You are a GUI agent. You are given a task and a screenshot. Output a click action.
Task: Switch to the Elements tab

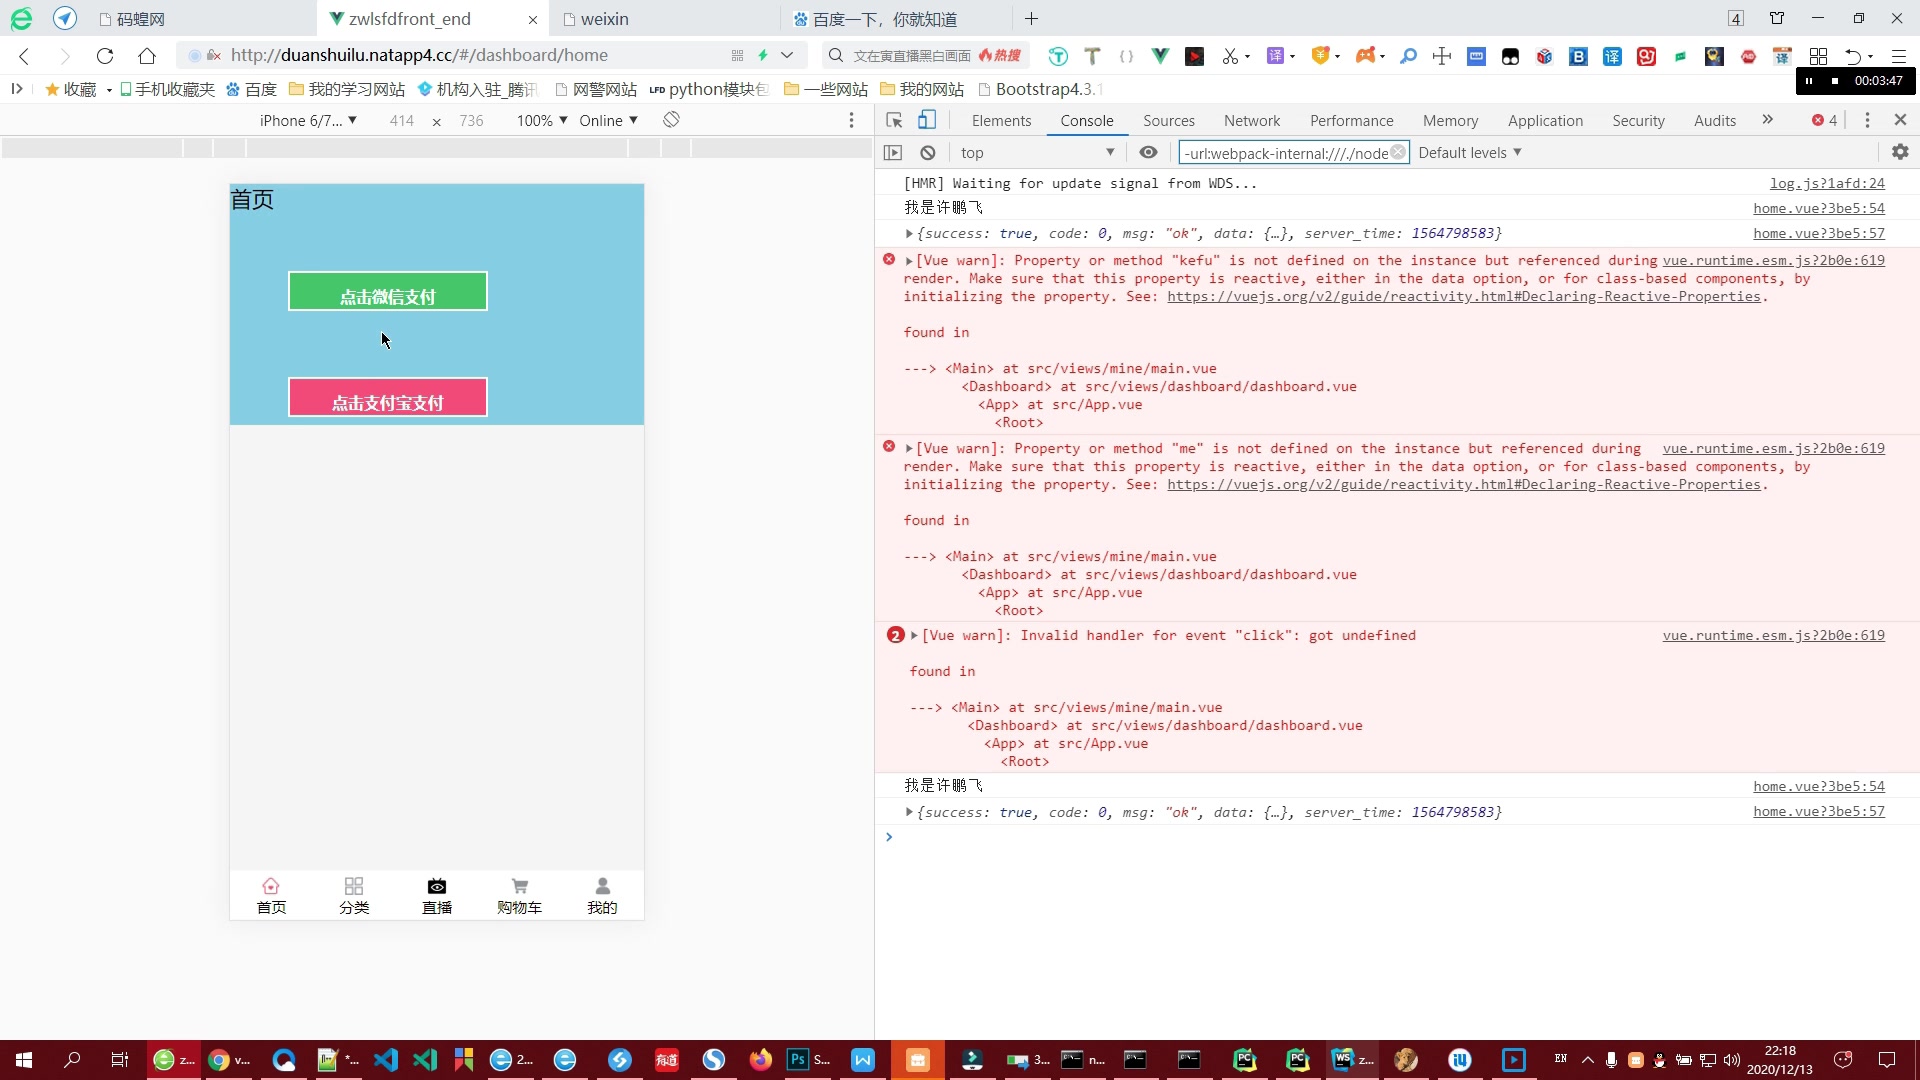click(x=1001, y=121)
